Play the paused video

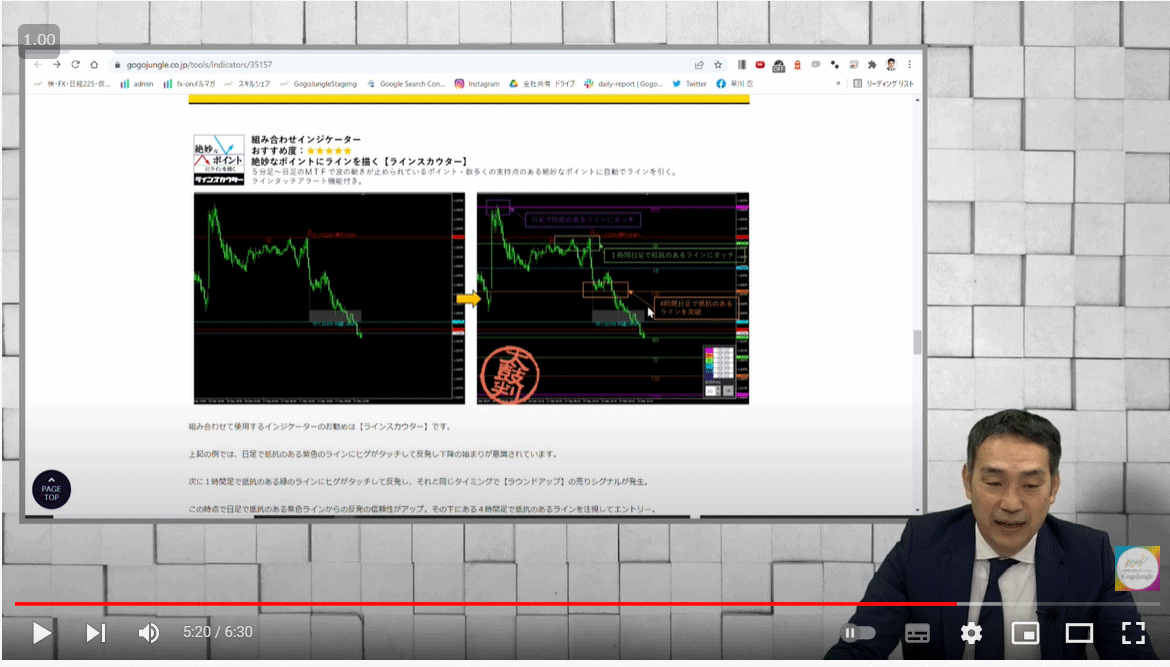click(x=41, y=632)
